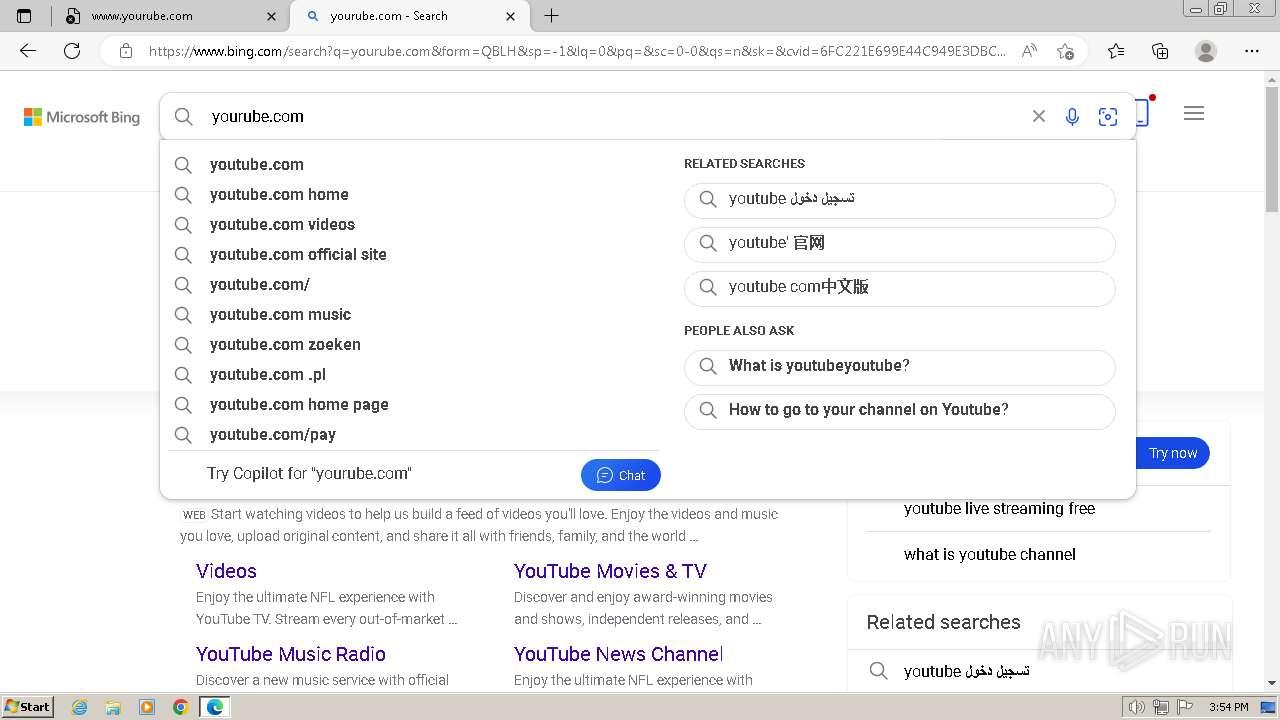
Task: Click the browser back arrow
Action: 28,51
